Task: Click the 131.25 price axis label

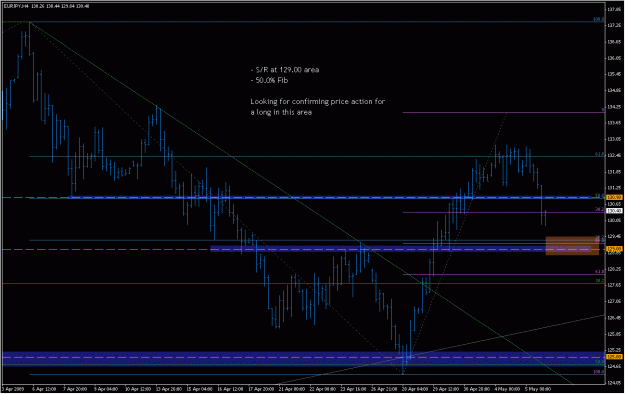Action: tap(614, 188)
